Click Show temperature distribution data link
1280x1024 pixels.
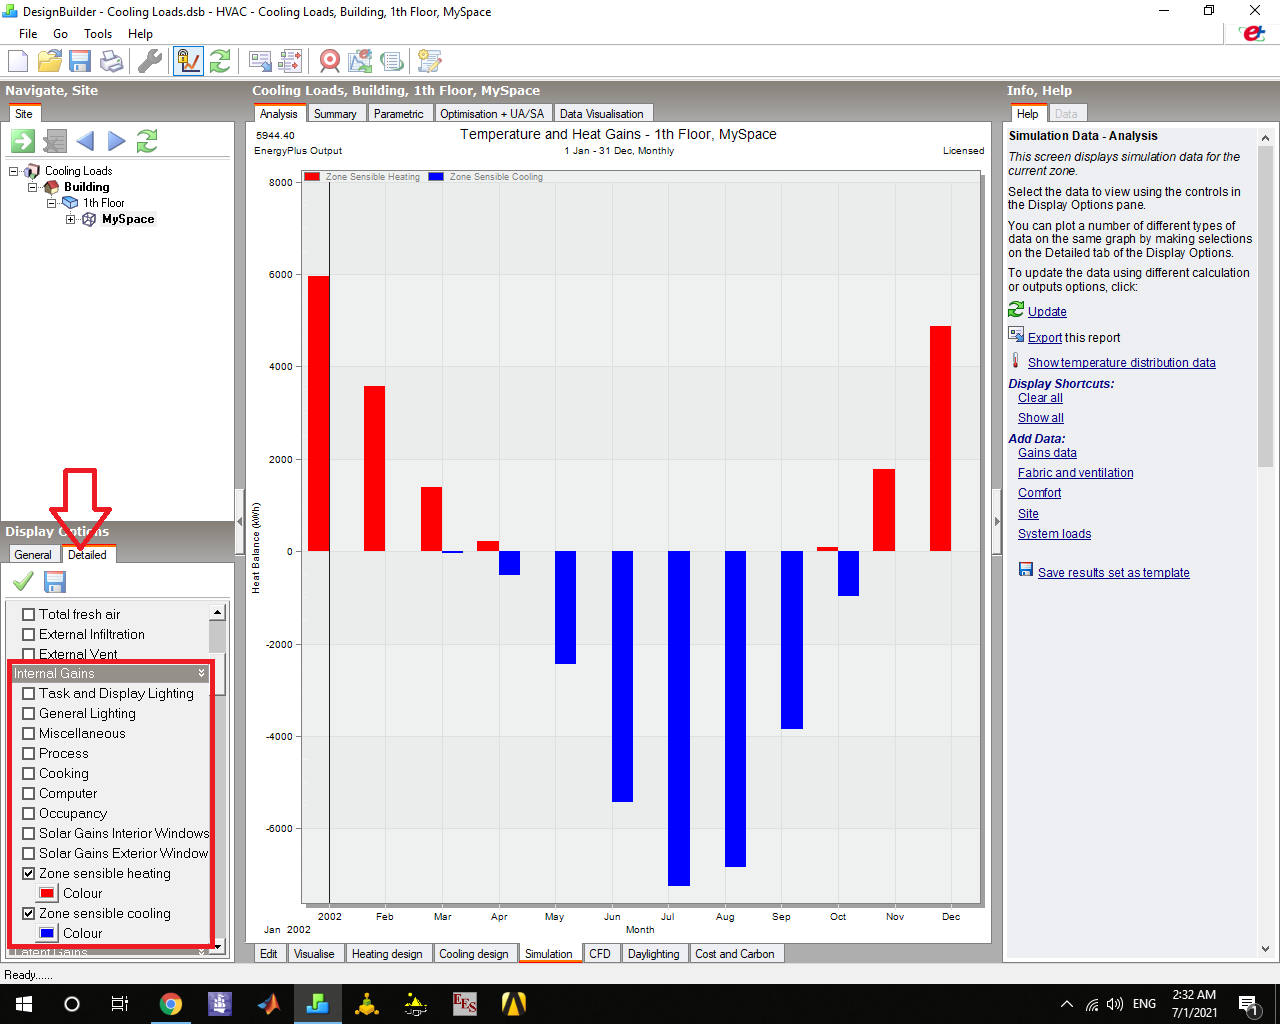[1122, 363]
